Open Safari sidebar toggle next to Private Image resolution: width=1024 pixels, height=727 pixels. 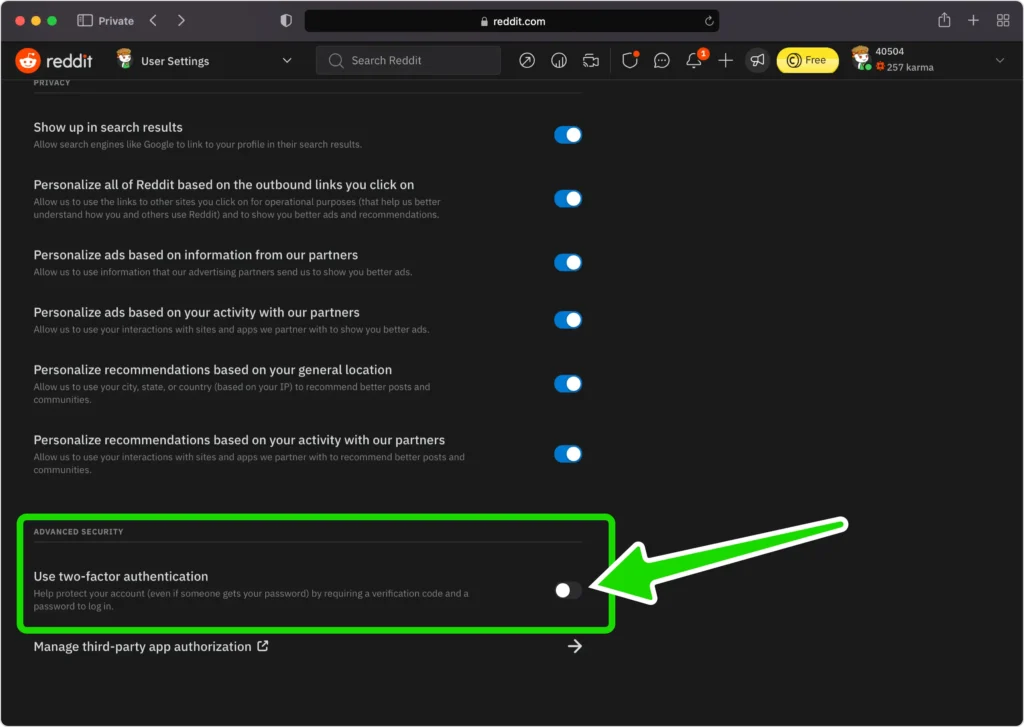pos(85,21)
